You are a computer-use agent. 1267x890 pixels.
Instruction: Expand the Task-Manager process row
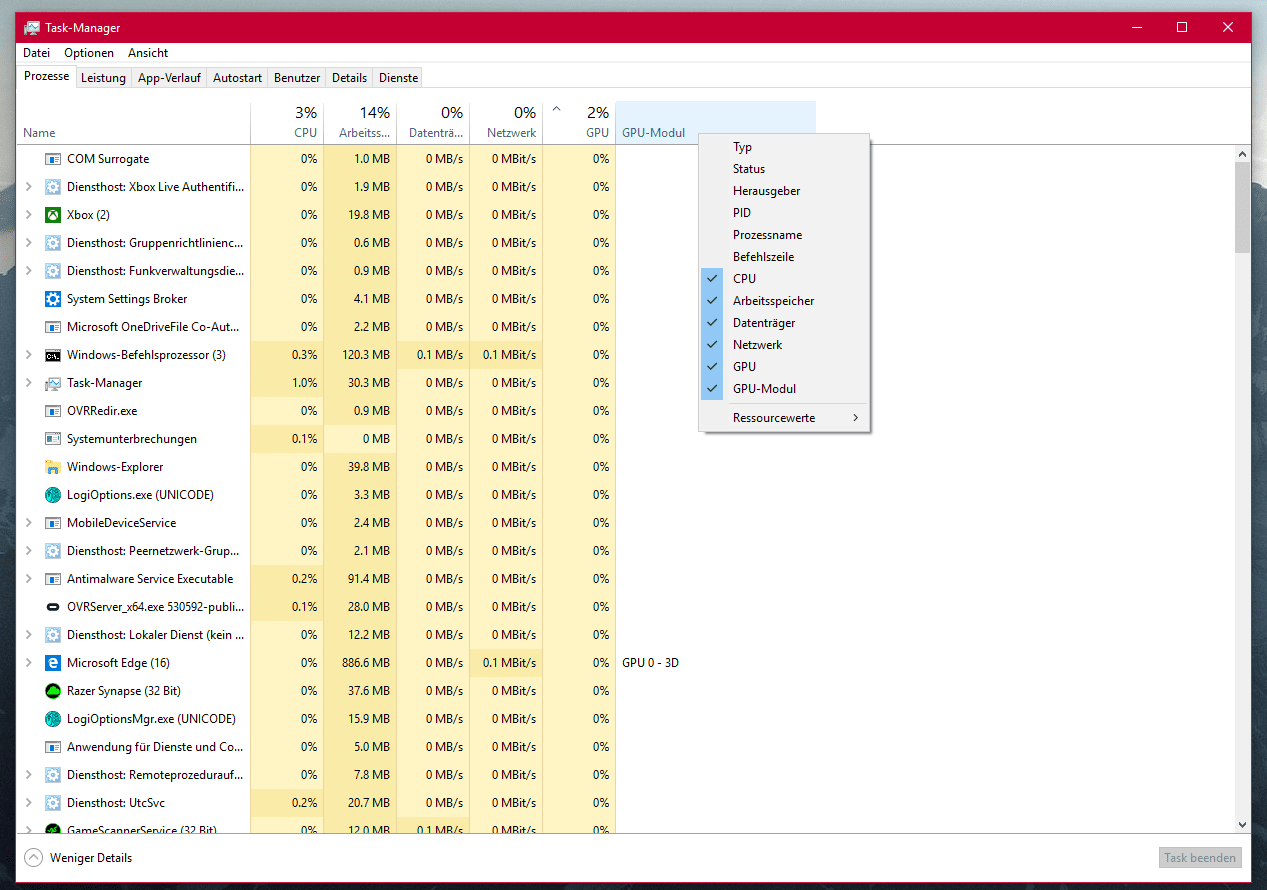click(x=28, y=383)
